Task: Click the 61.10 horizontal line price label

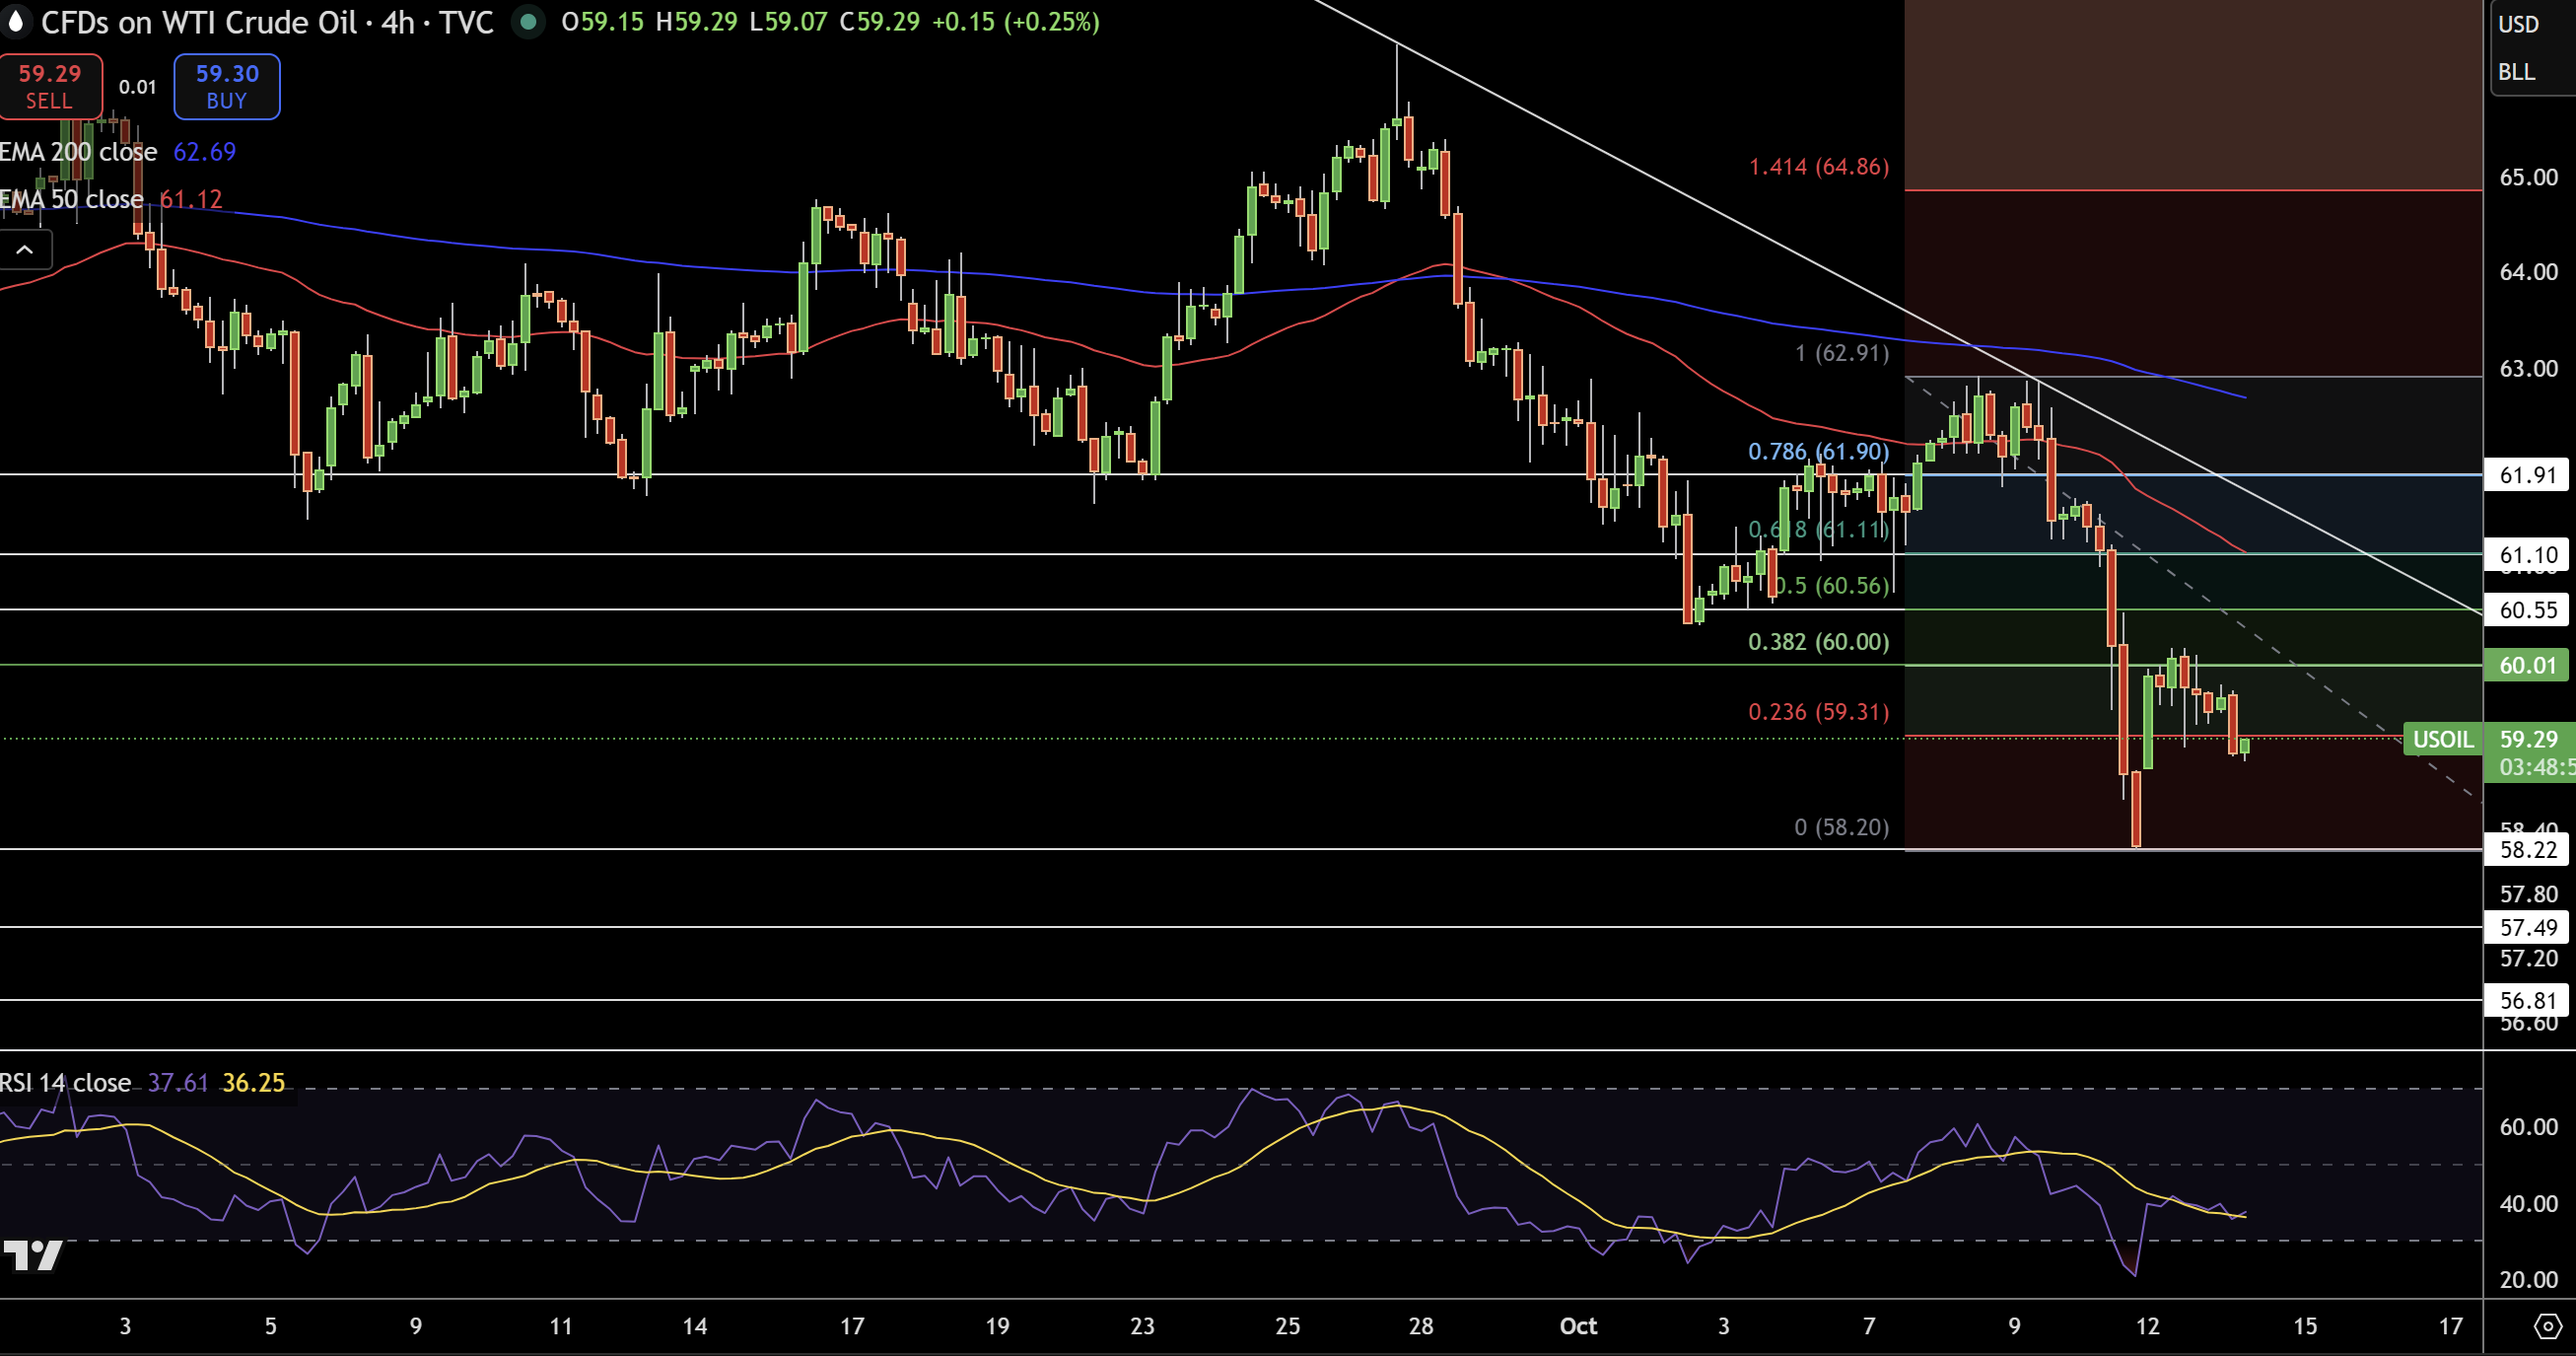Action: (2527, 555)
